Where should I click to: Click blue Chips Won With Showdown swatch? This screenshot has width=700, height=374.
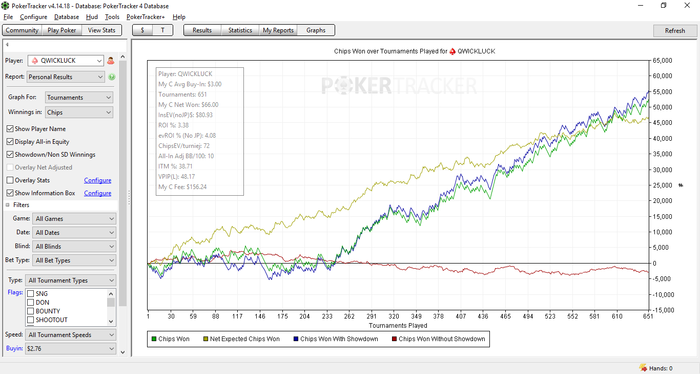pyautogui.click(x=296, y=339)
